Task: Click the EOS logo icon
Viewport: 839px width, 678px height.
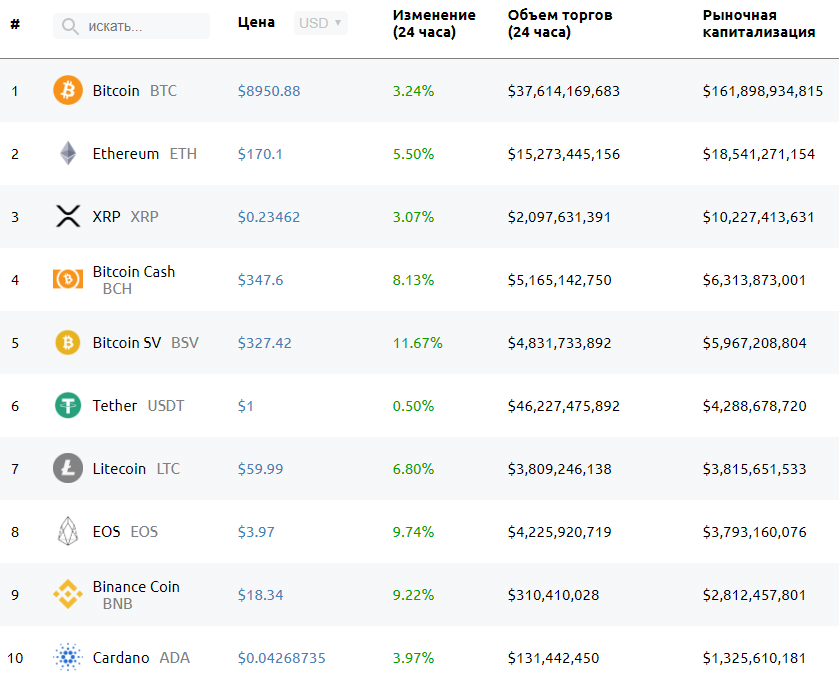Action: click(68, 532)
